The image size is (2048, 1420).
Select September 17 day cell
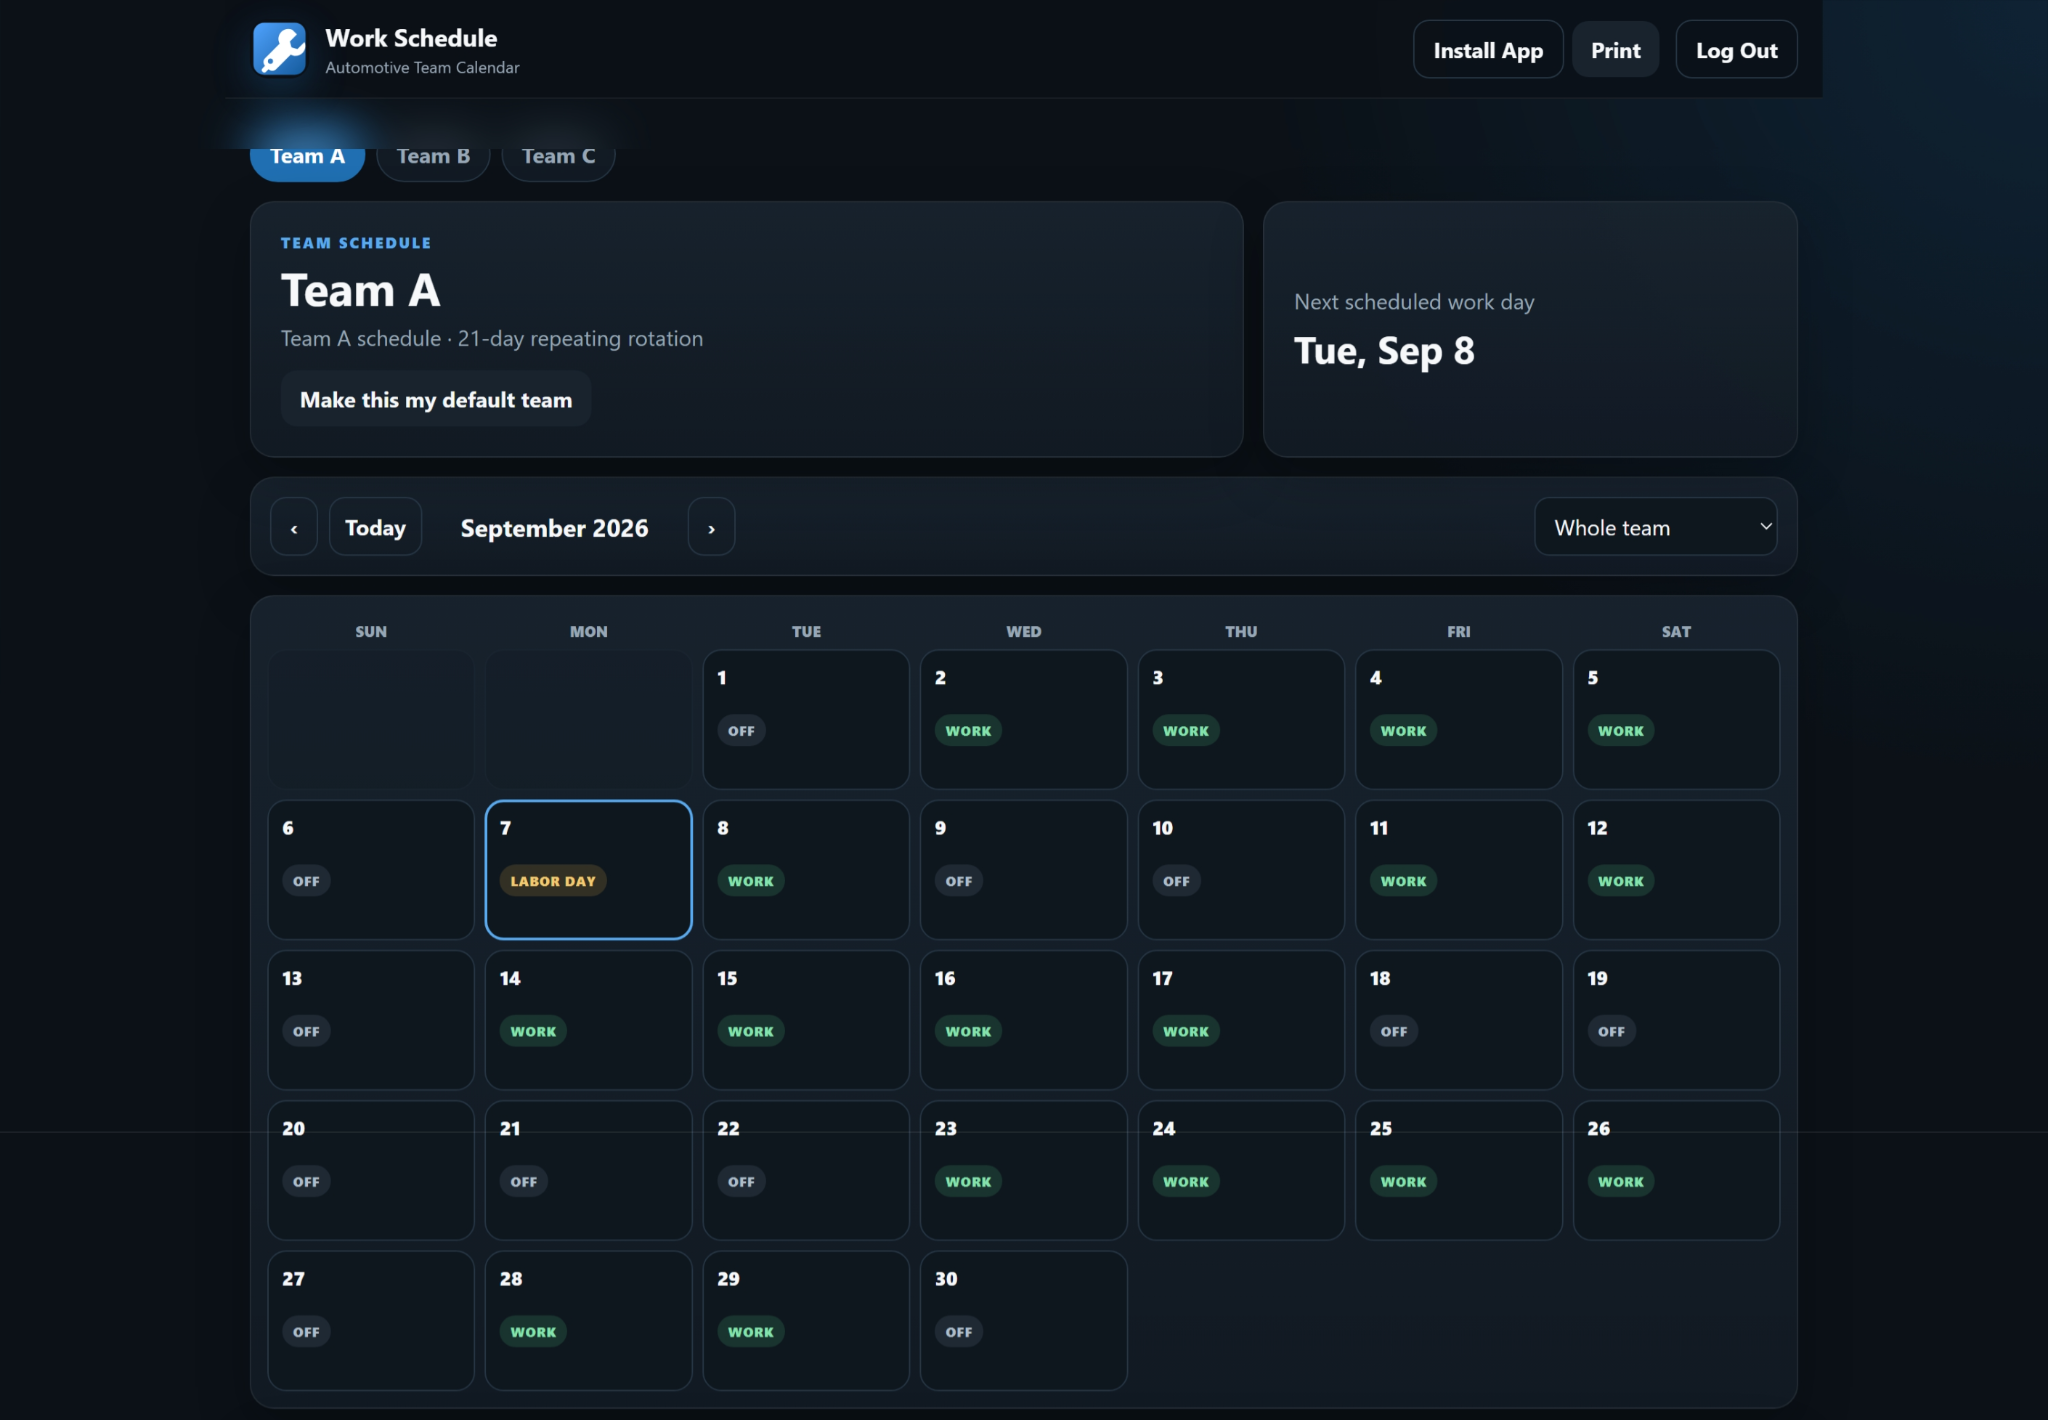[x=1241, y=1020]
